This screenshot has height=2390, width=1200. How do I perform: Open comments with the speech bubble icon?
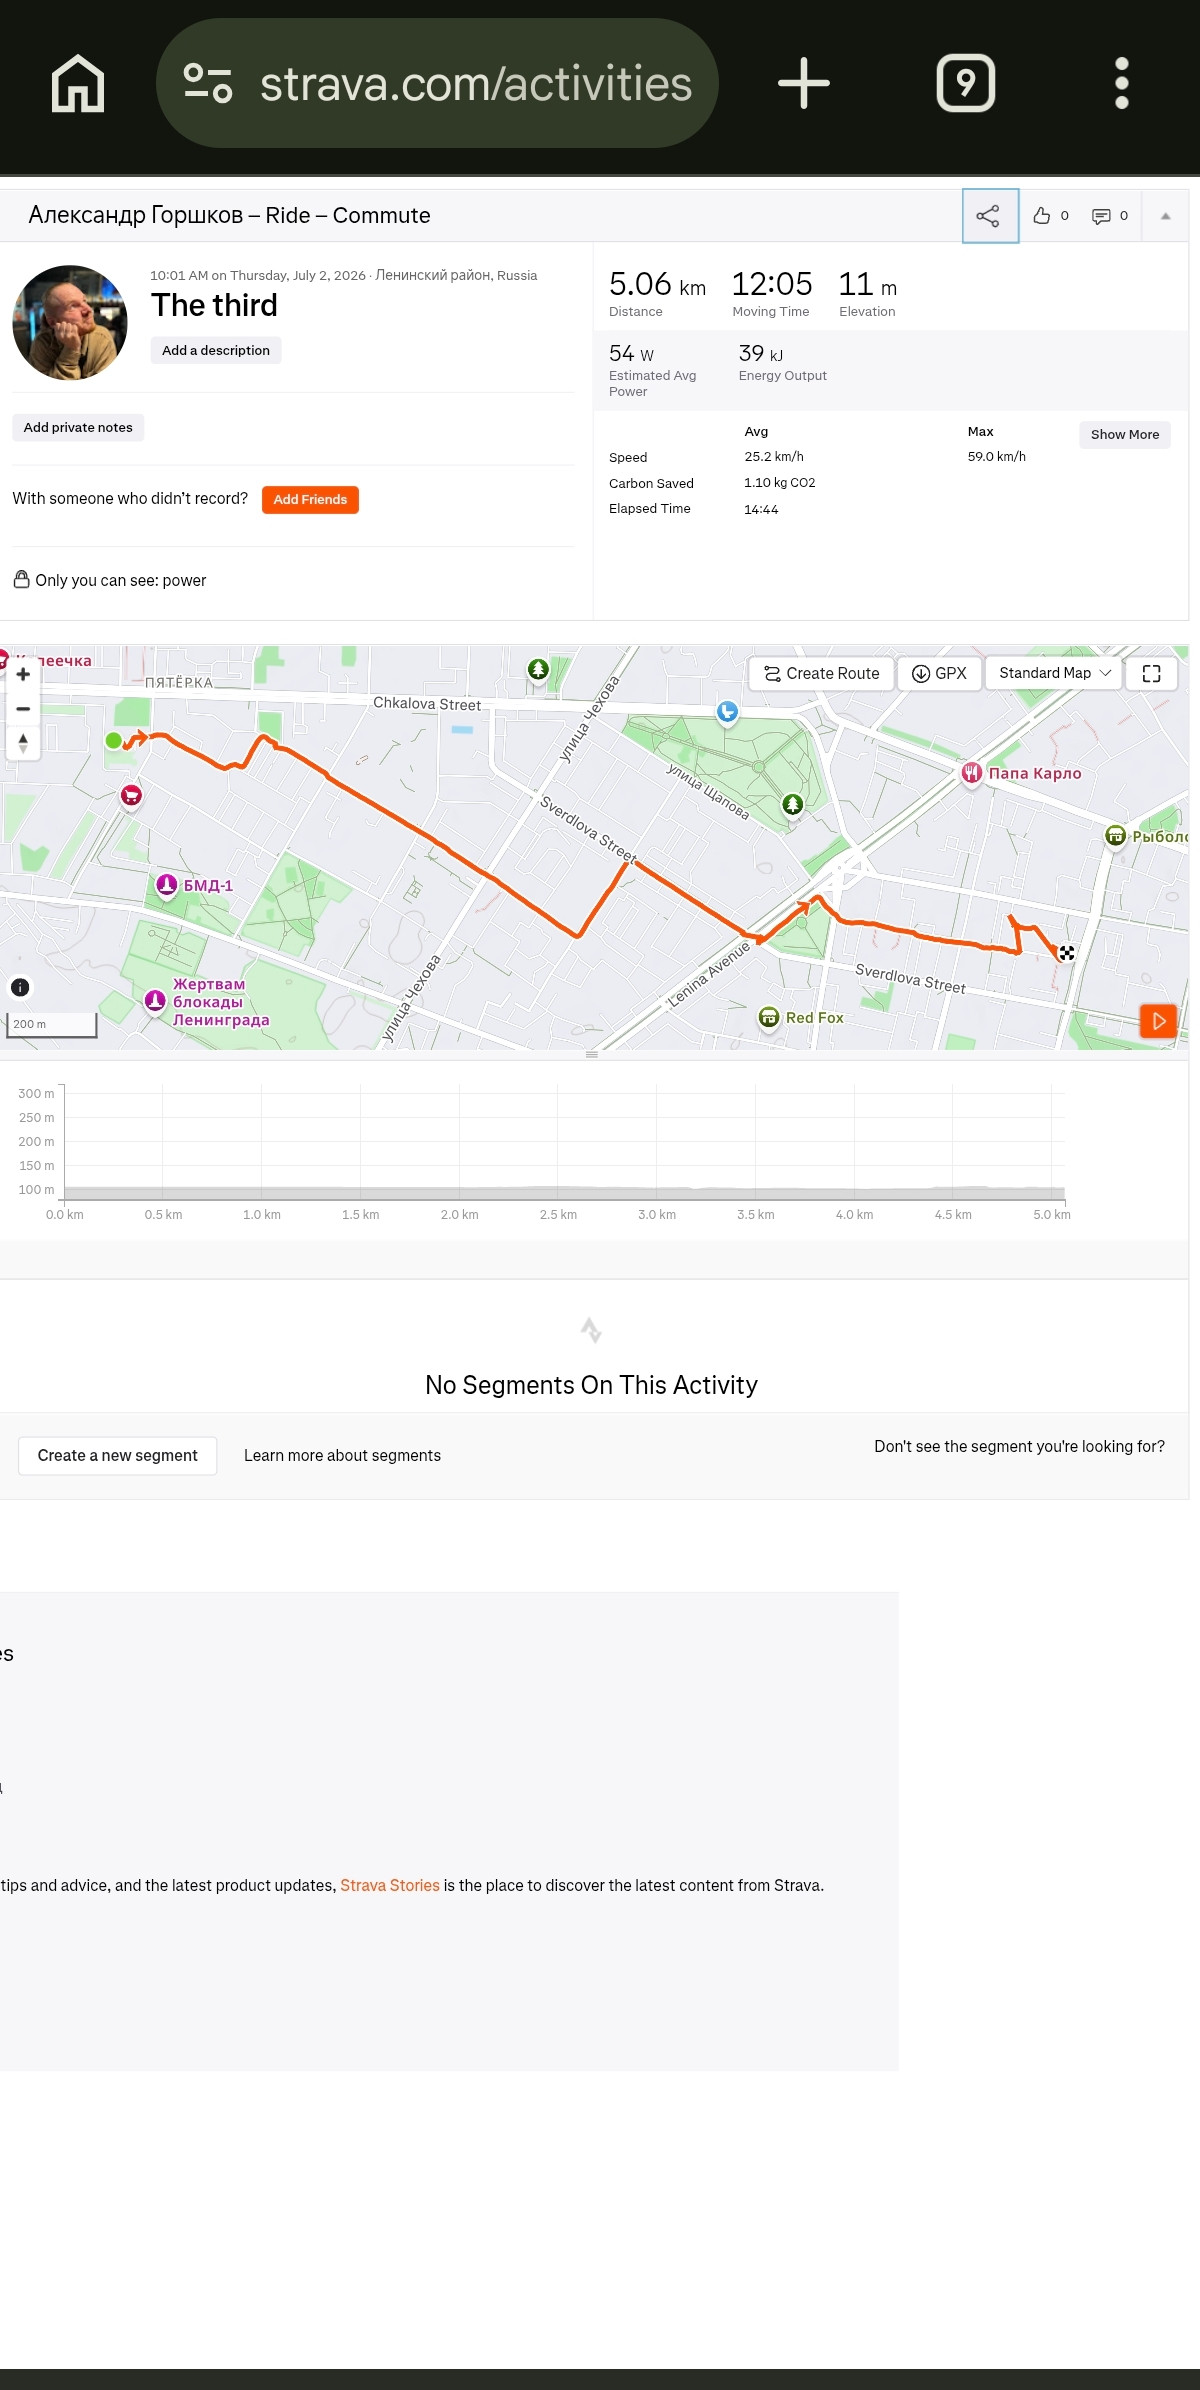click(1101, 216)
